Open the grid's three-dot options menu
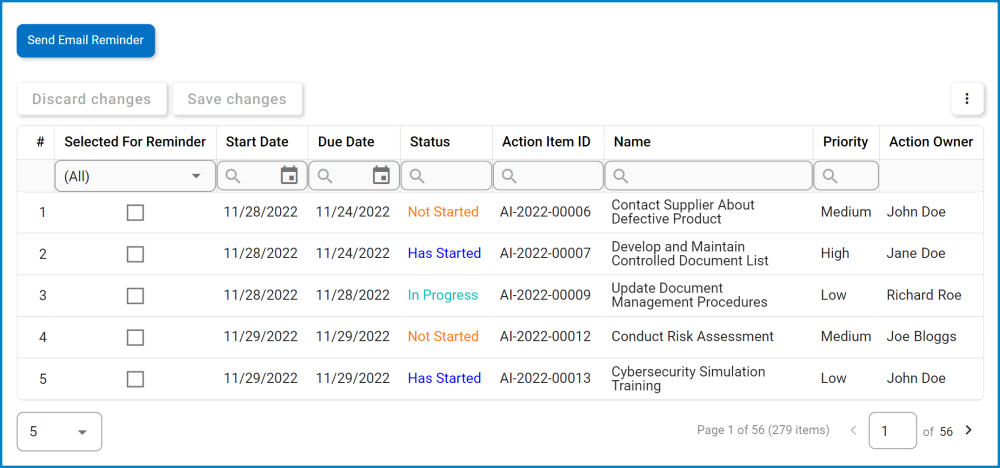The height and width of the screenshot is (468, 1000). tap(966, 99)
